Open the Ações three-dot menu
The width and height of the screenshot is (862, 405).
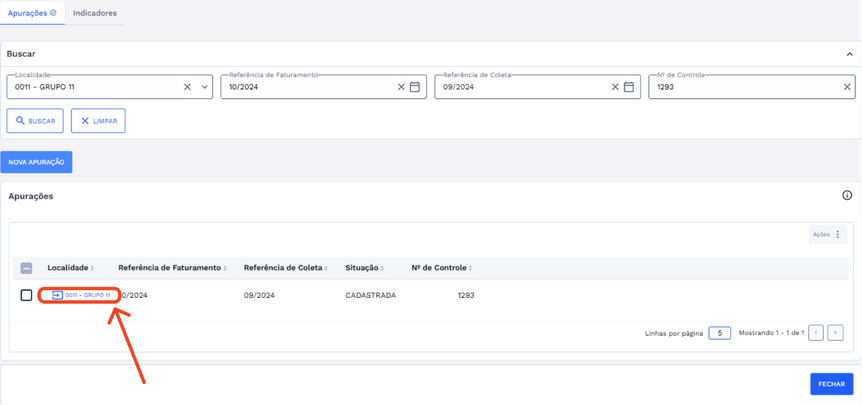point(838,234)
